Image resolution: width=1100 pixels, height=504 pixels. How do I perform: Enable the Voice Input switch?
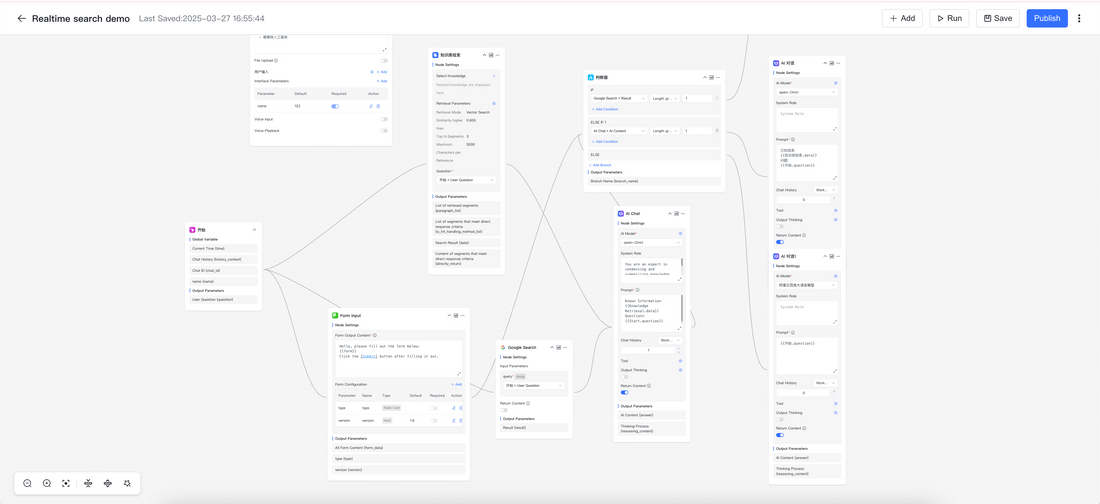pyautogui.click(x=383, y=119)
